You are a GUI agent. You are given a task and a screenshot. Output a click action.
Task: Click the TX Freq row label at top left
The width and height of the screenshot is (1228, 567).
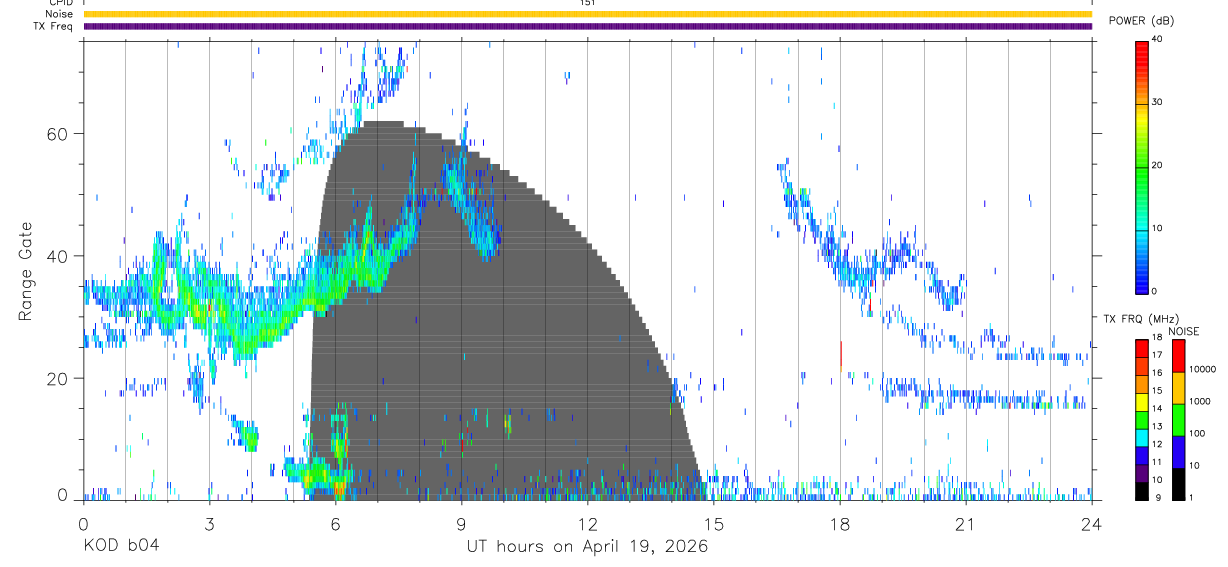[x=55, y=26]
